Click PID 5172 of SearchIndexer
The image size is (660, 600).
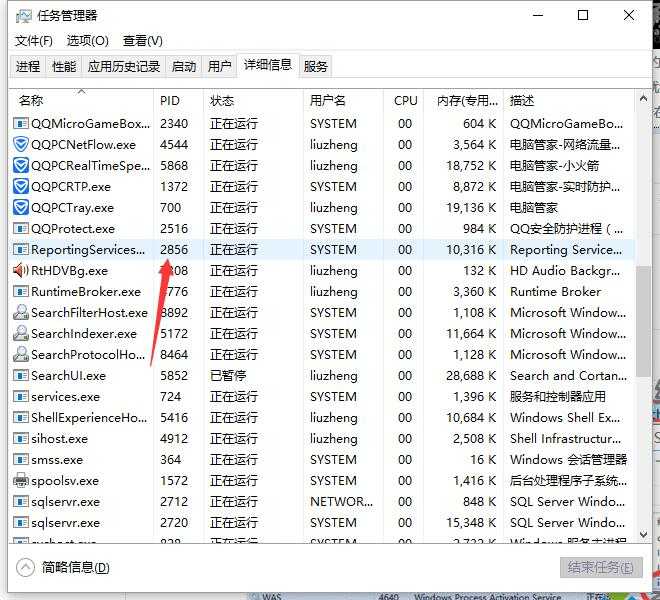point(174,333)
